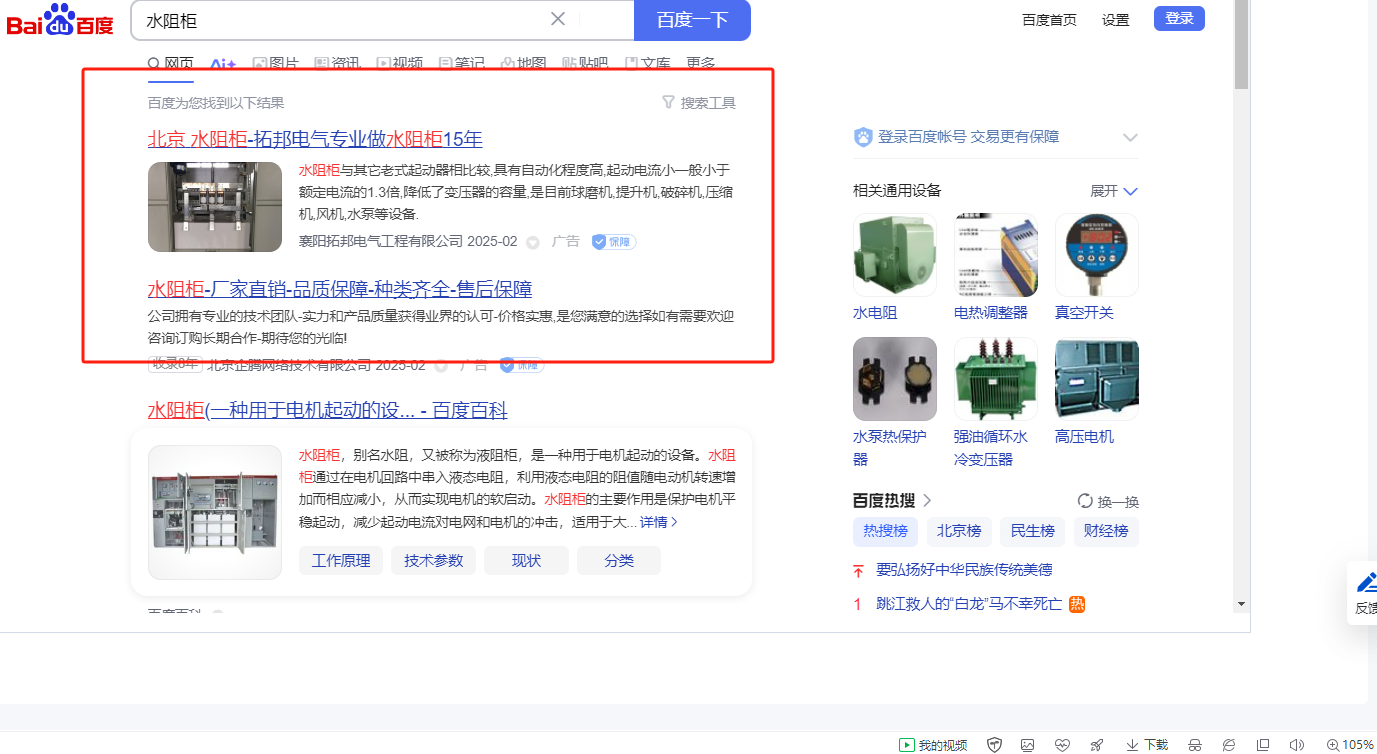This screenshot has width=1377, height=754.
Task: Click the 登录 login button
Action: point(1179,19)
